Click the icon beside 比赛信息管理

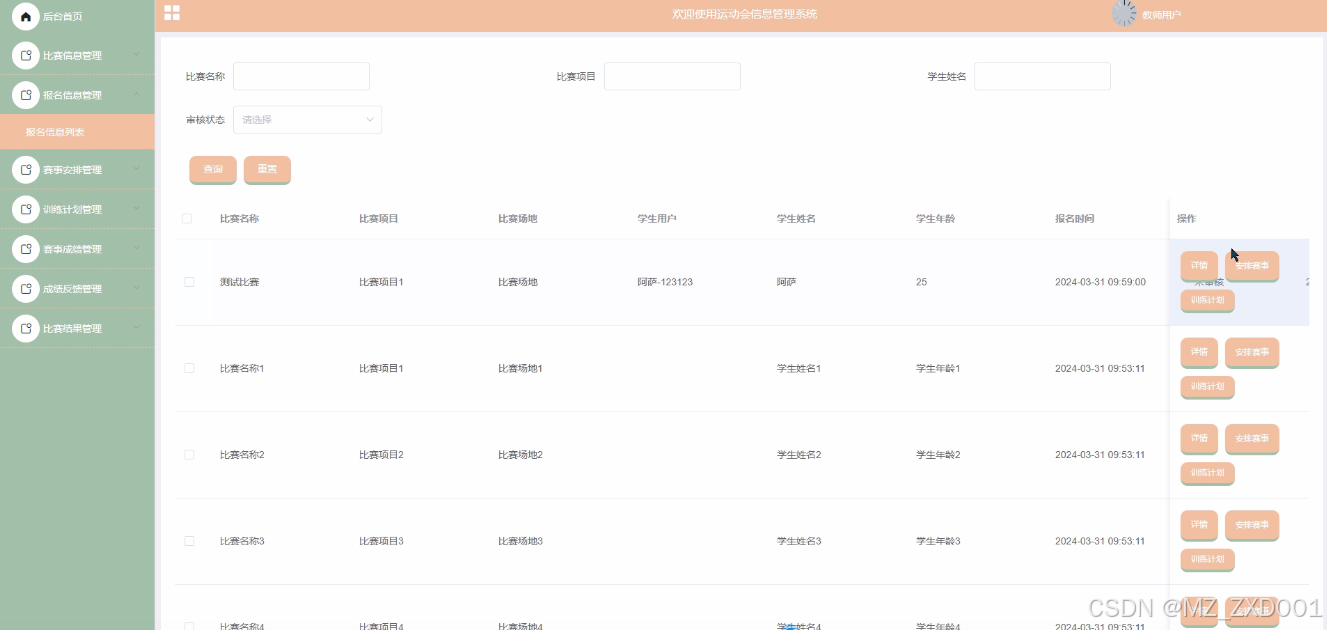(26, 56)
